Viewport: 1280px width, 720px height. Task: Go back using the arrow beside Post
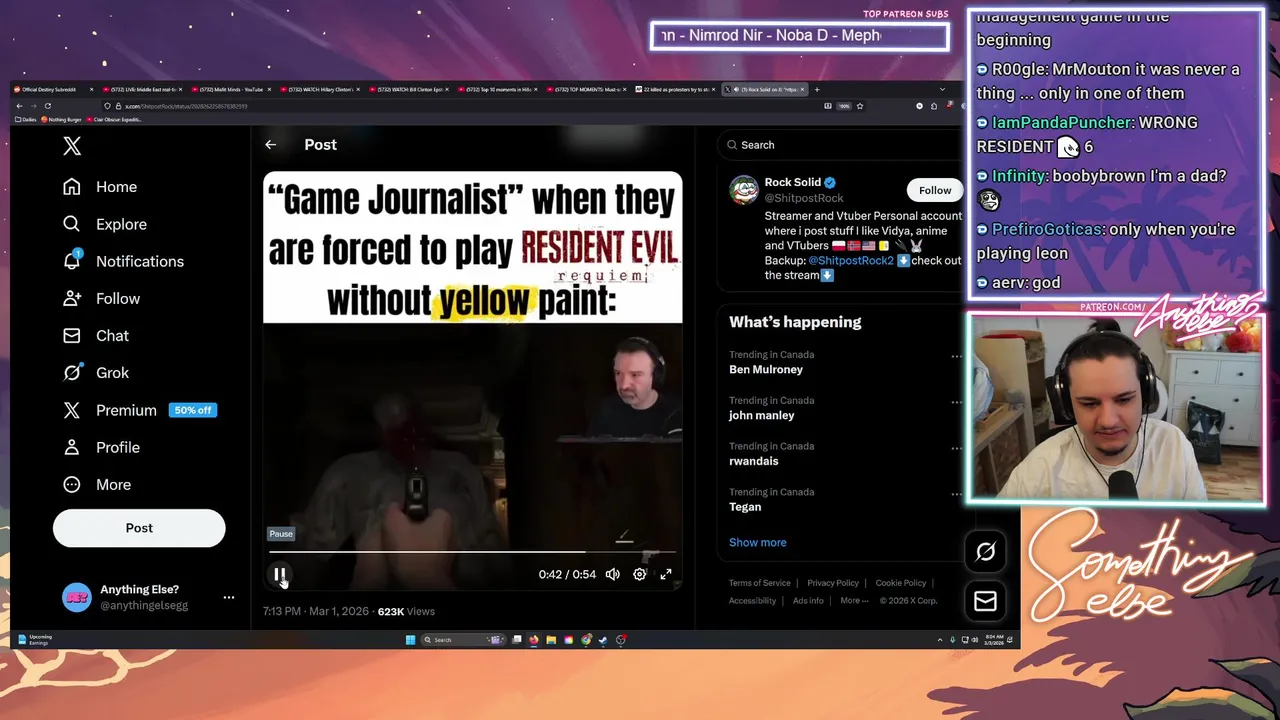coord(270,145)
